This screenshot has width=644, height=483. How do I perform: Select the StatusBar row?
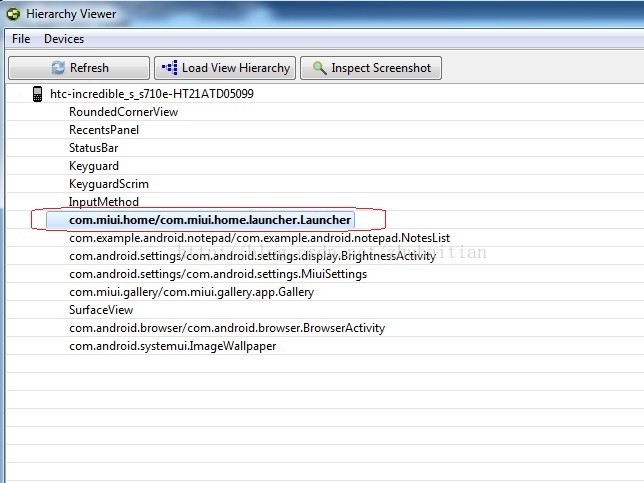[x=94, y=148]
